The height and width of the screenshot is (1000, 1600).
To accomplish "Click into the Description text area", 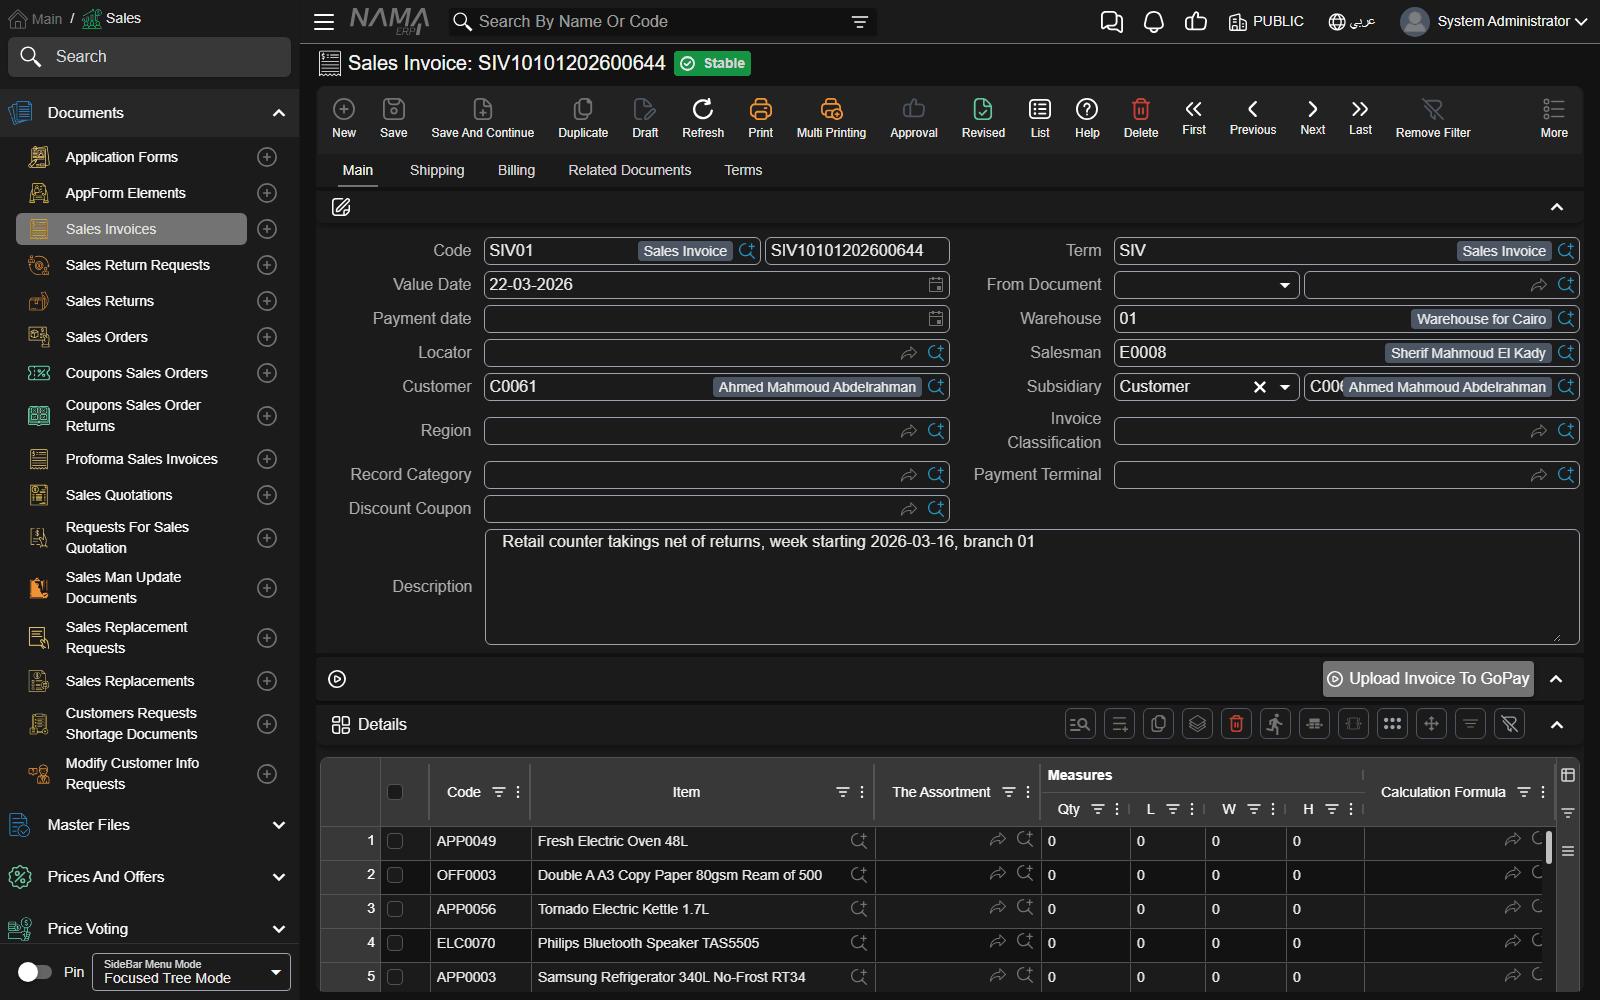I will pyautogui.click(x=1032, y=587).
